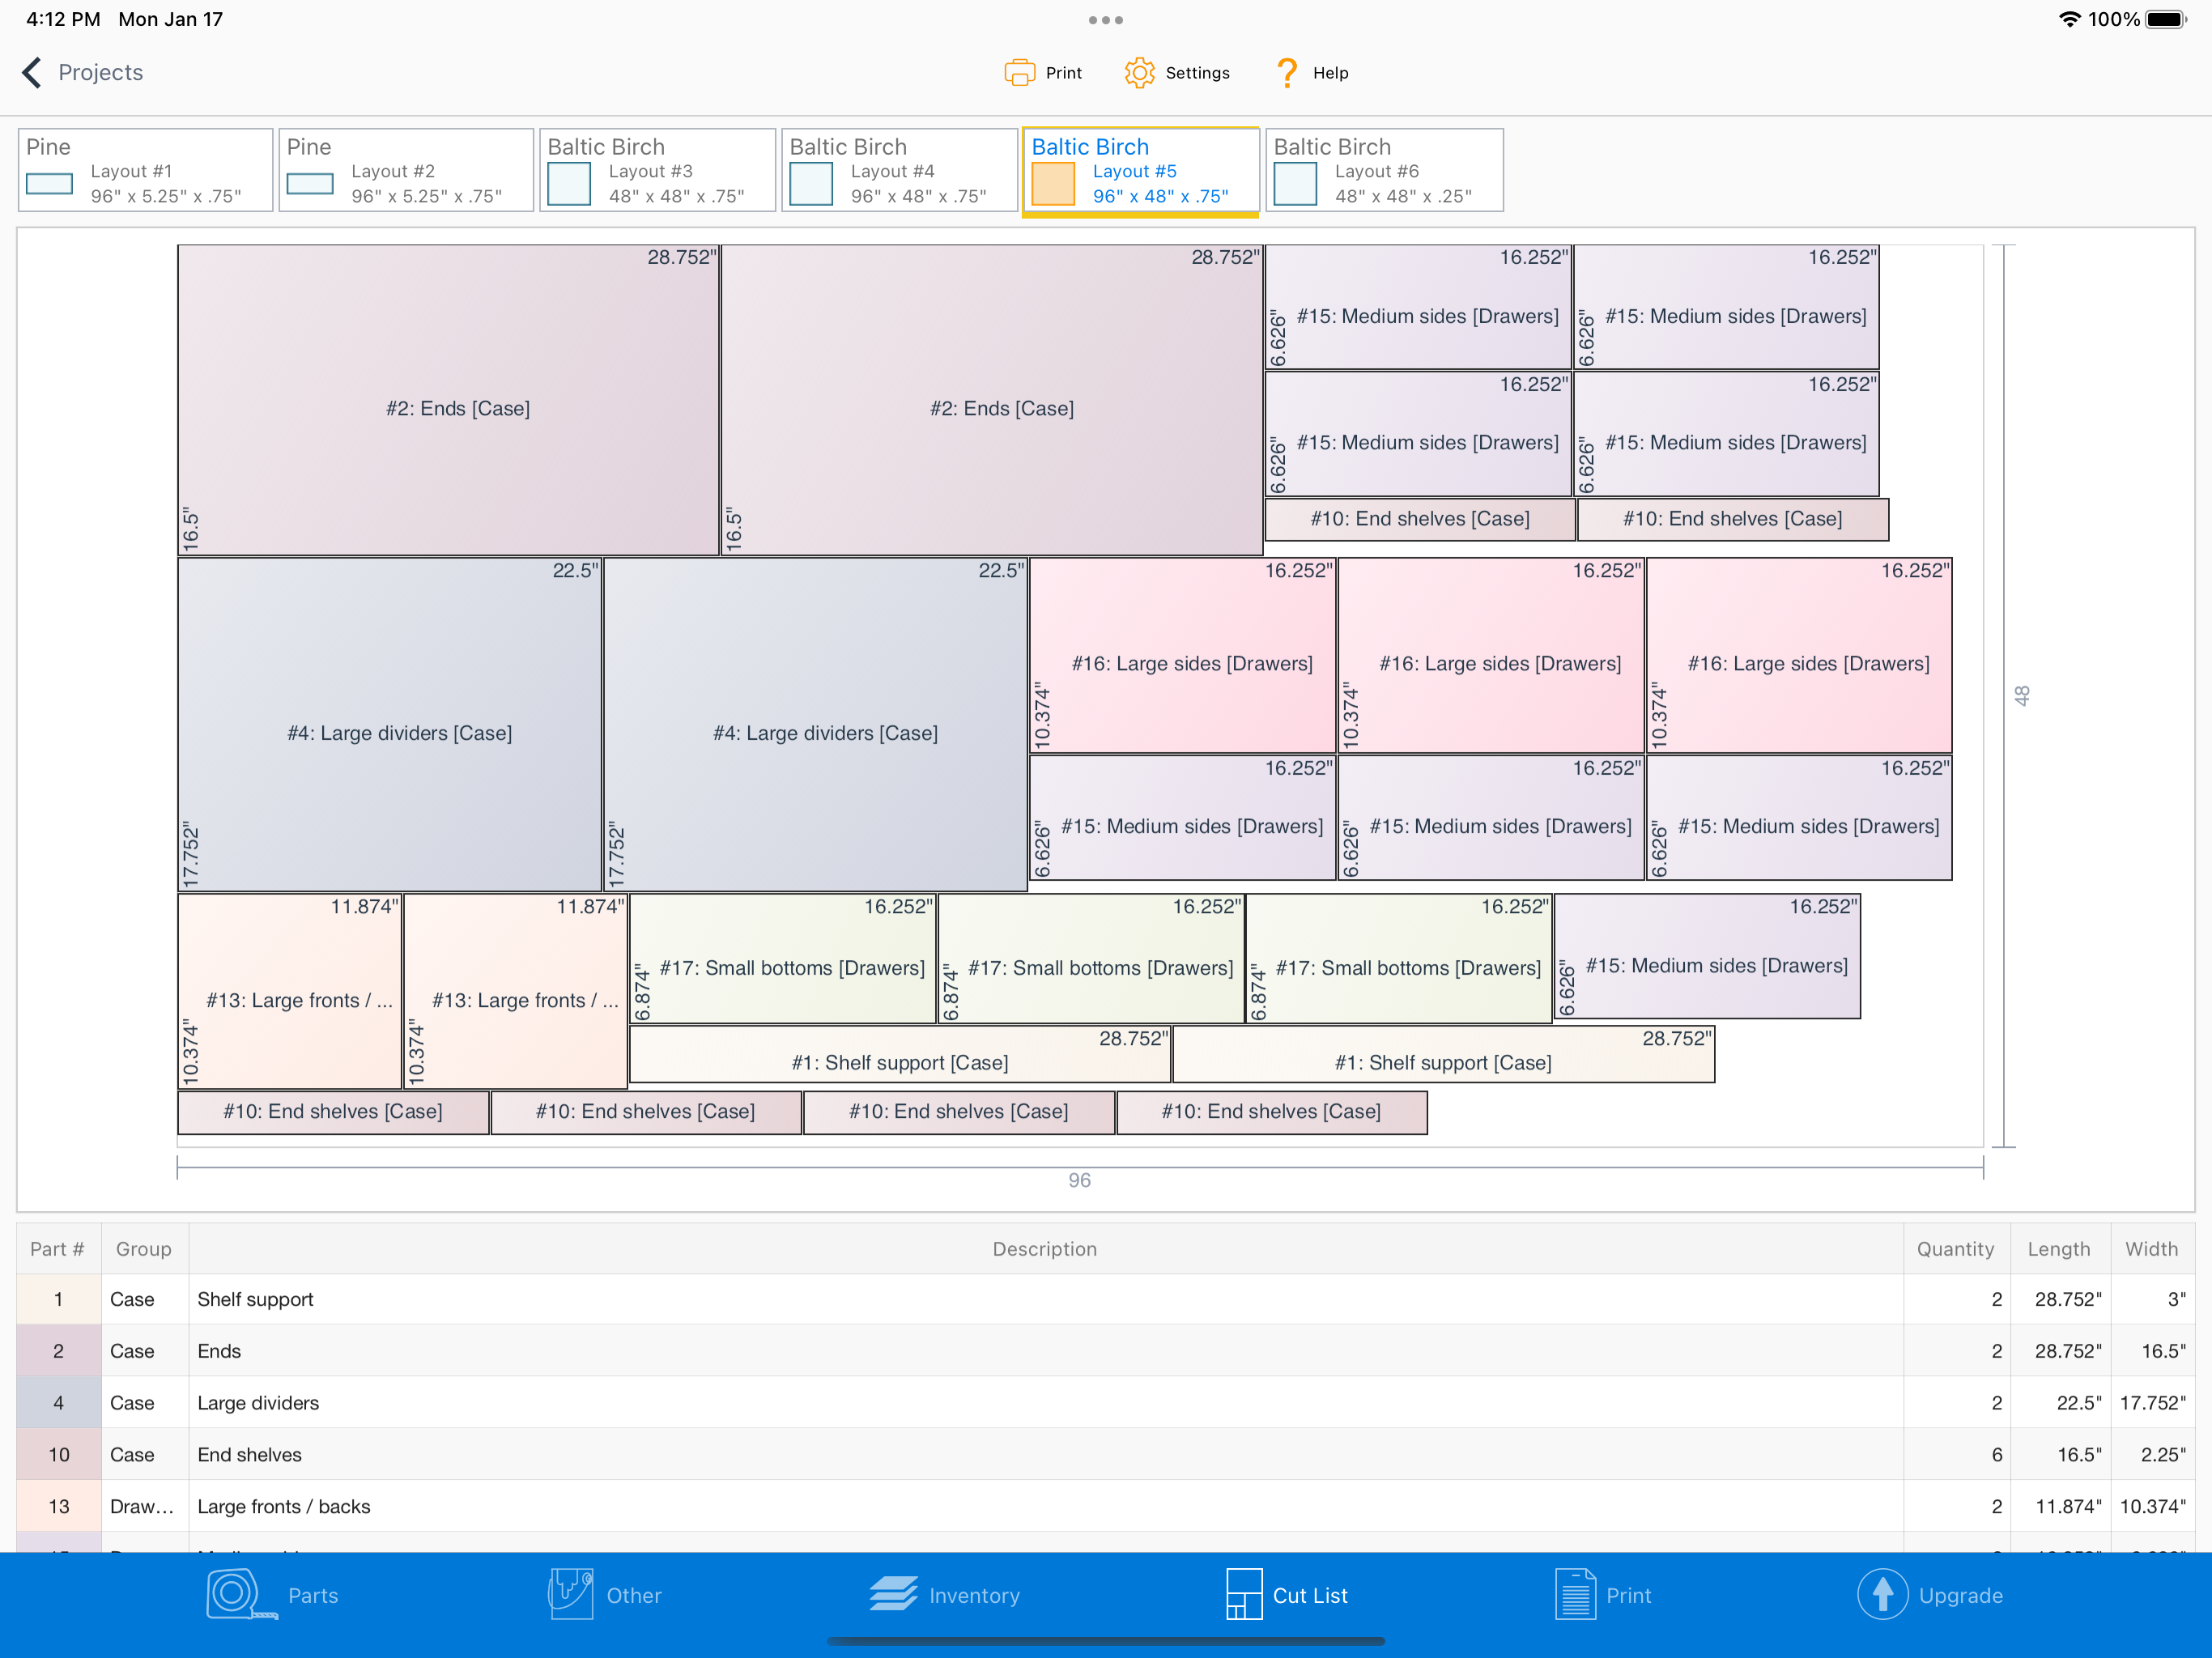Tap the Group column header
Viewport: 2212px width, 1658px height.
pyautogui.click(x=143, y=1249)
